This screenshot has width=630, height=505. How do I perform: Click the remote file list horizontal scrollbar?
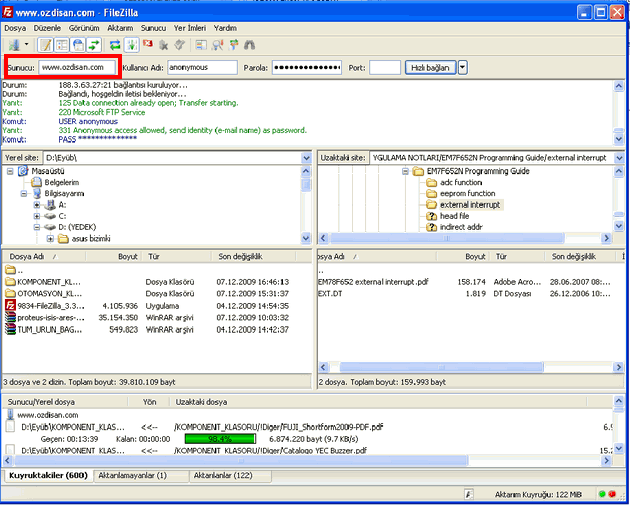441,367
